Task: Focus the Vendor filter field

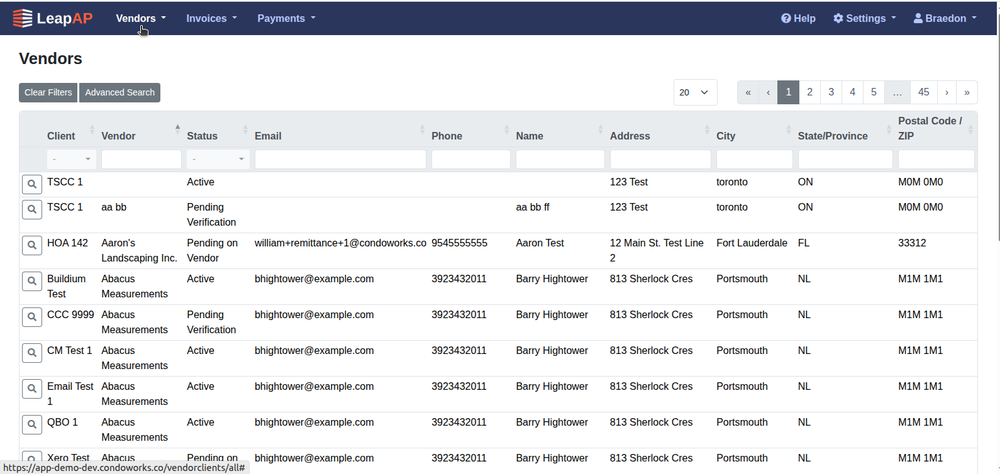Action: point(142,159)
